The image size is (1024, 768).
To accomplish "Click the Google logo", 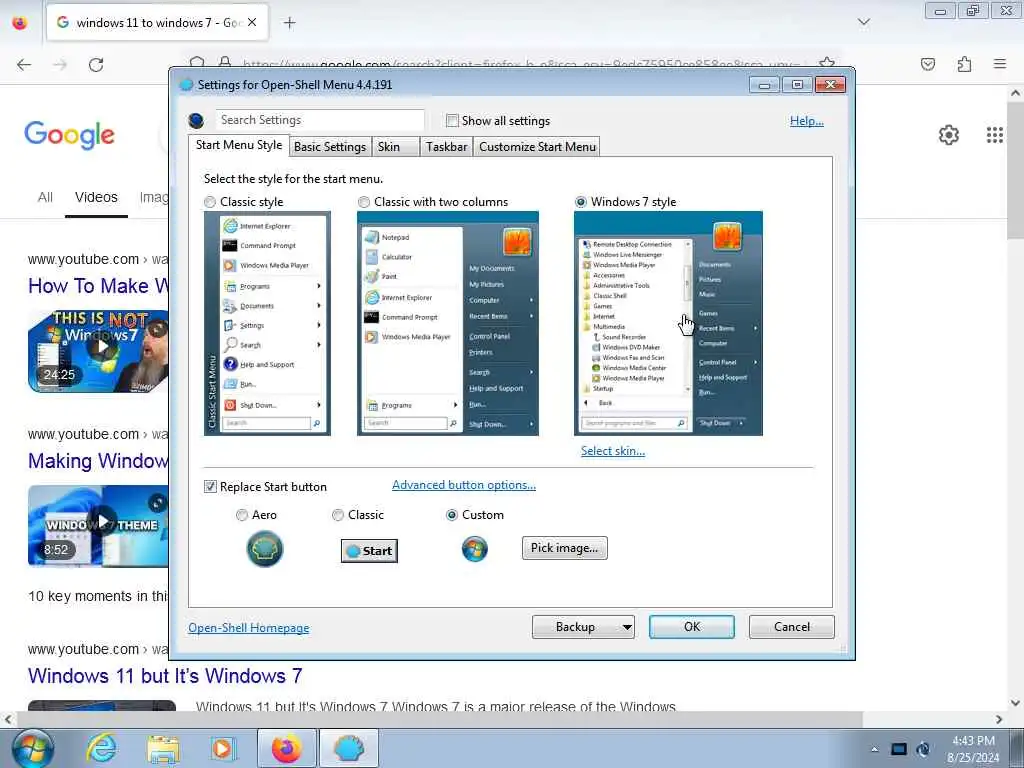I will pyautogui.click(x=69, y=135).
